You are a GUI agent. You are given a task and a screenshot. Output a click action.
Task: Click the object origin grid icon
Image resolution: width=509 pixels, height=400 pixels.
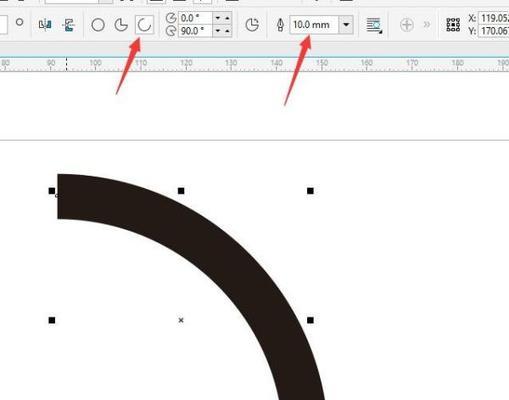pos(453,25)
